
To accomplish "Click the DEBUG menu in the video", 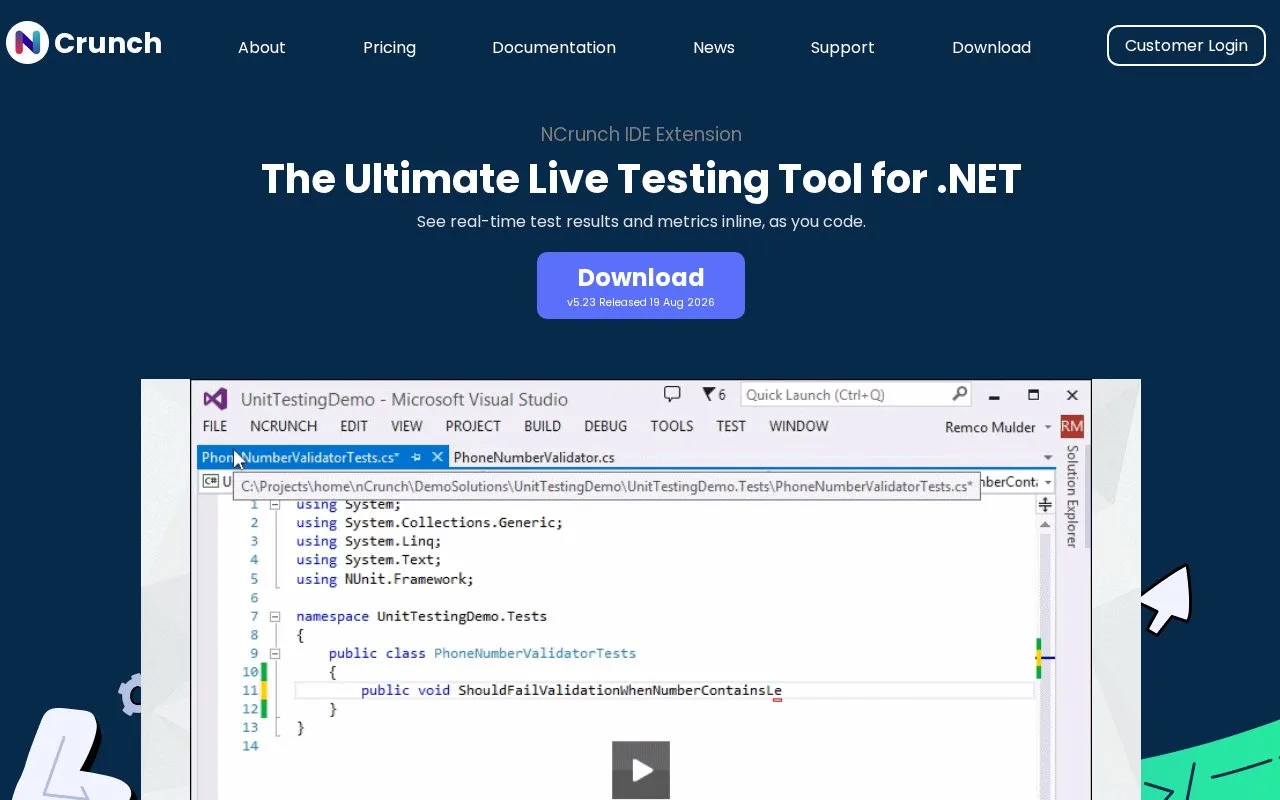I will 606,426.
